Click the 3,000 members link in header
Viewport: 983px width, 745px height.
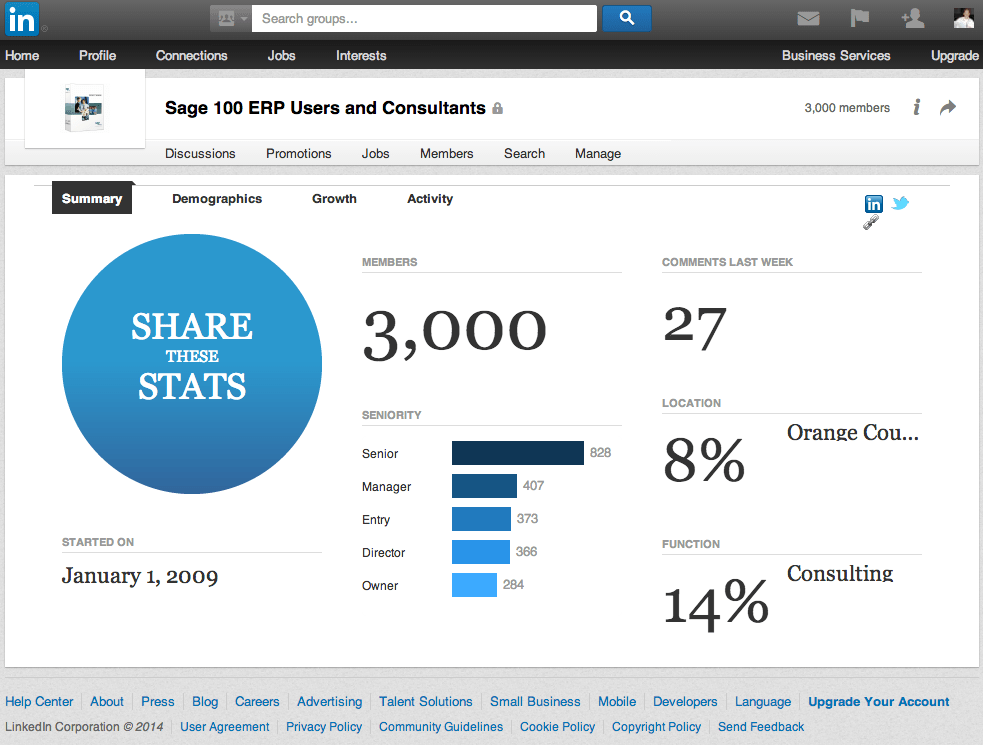(847, 108)
